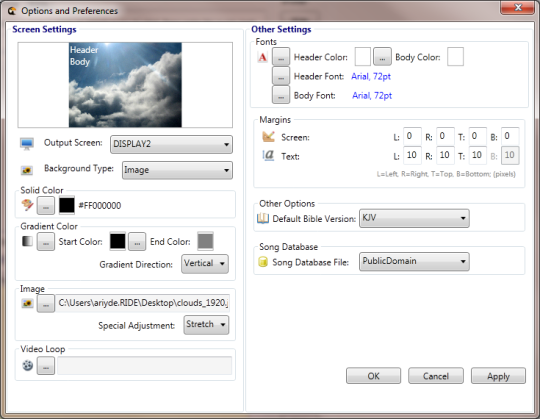Click the Text top margin field
The width and height of the screenshot is (540, 419).
477,155
